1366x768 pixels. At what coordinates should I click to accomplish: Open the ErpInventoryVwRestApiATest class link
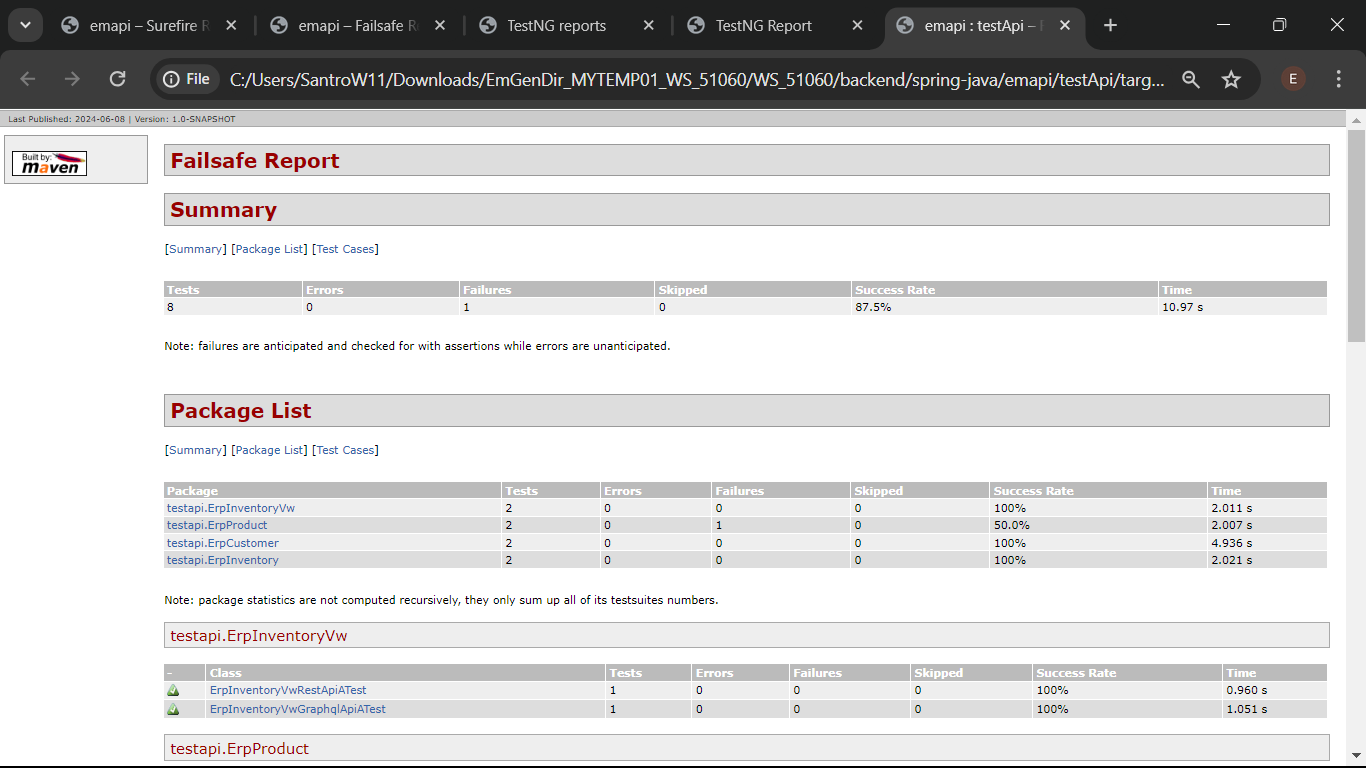(288, 690)
